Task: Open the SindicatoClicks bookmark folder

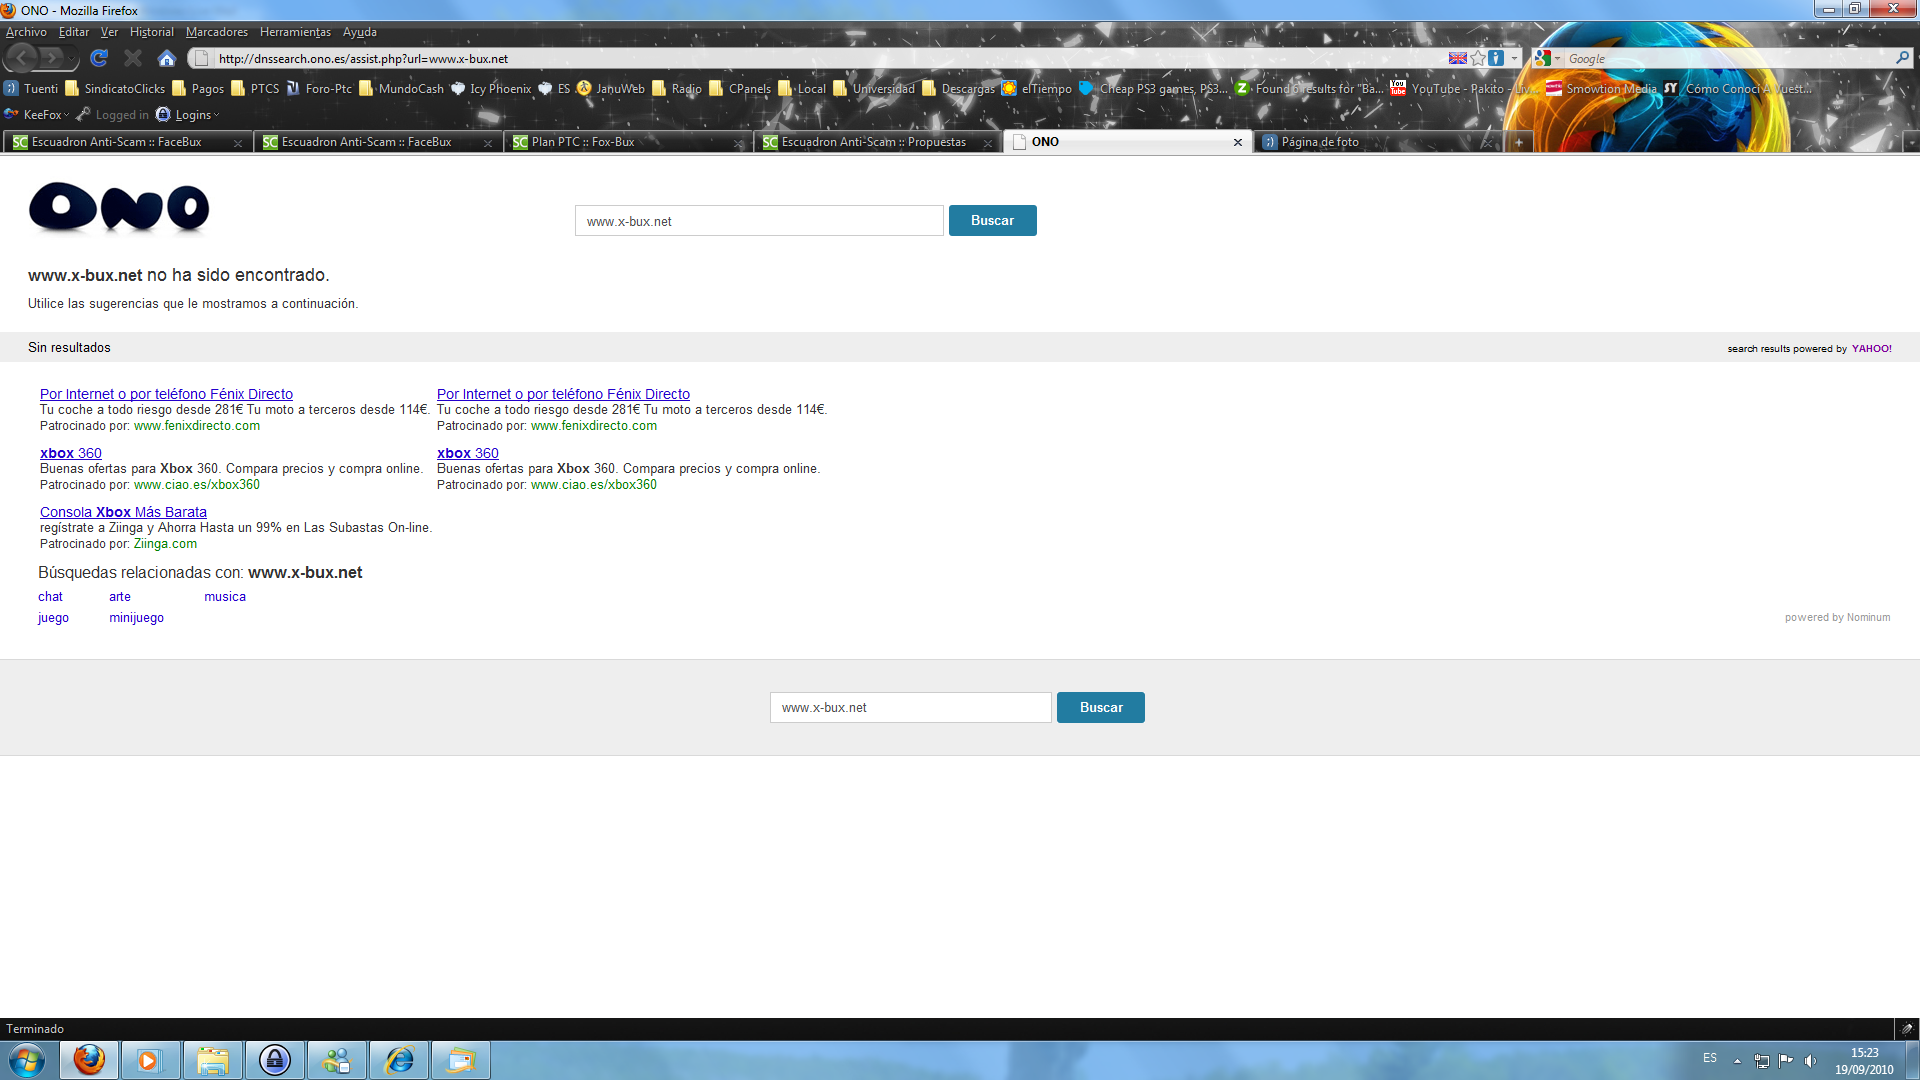Action: [115, 88]
